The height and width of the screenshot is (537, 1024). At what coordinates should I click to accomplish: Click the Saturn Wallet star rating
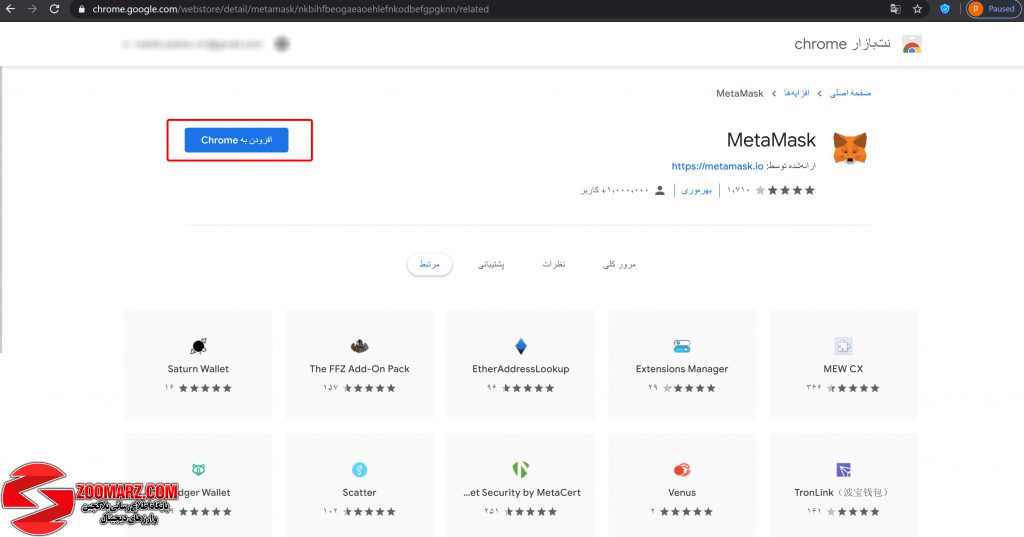pos(205,387)
